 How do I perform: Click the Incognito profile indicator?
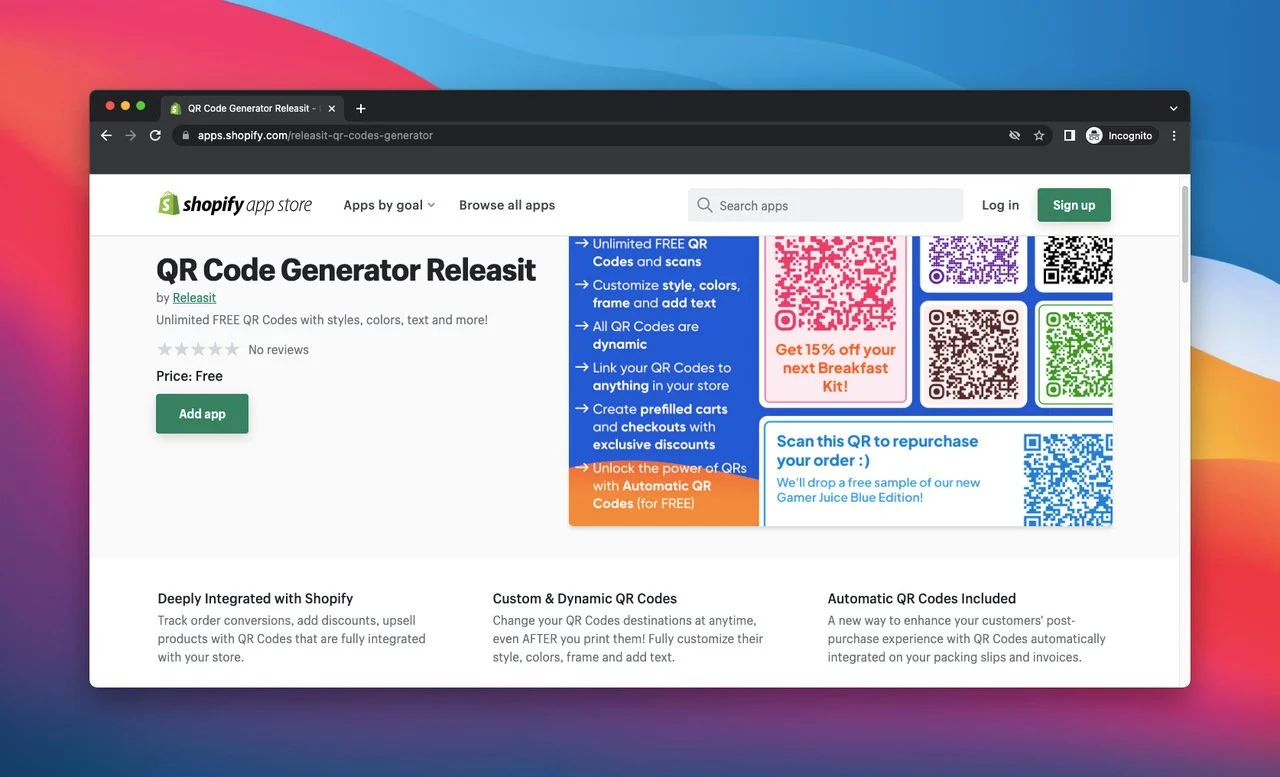(1120, 135)
